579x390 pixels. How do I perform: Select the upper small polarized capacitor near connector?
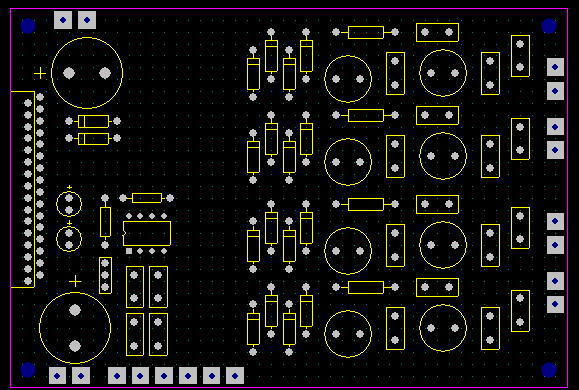pos(69,203)
